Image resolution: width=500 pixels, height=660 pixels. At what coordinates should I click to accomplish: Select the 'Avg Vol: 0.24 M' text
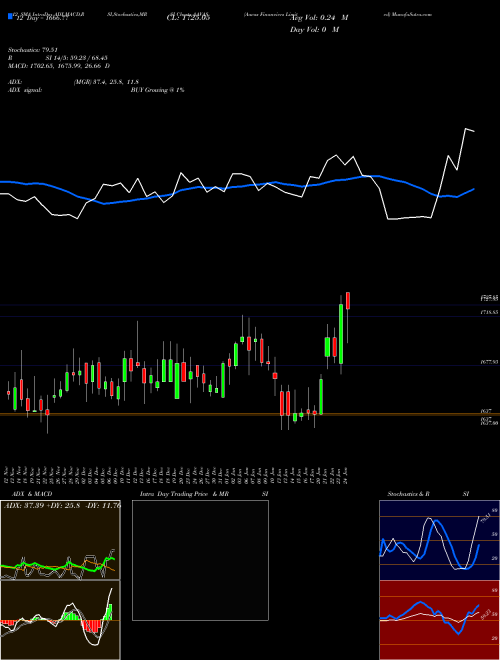320,18
